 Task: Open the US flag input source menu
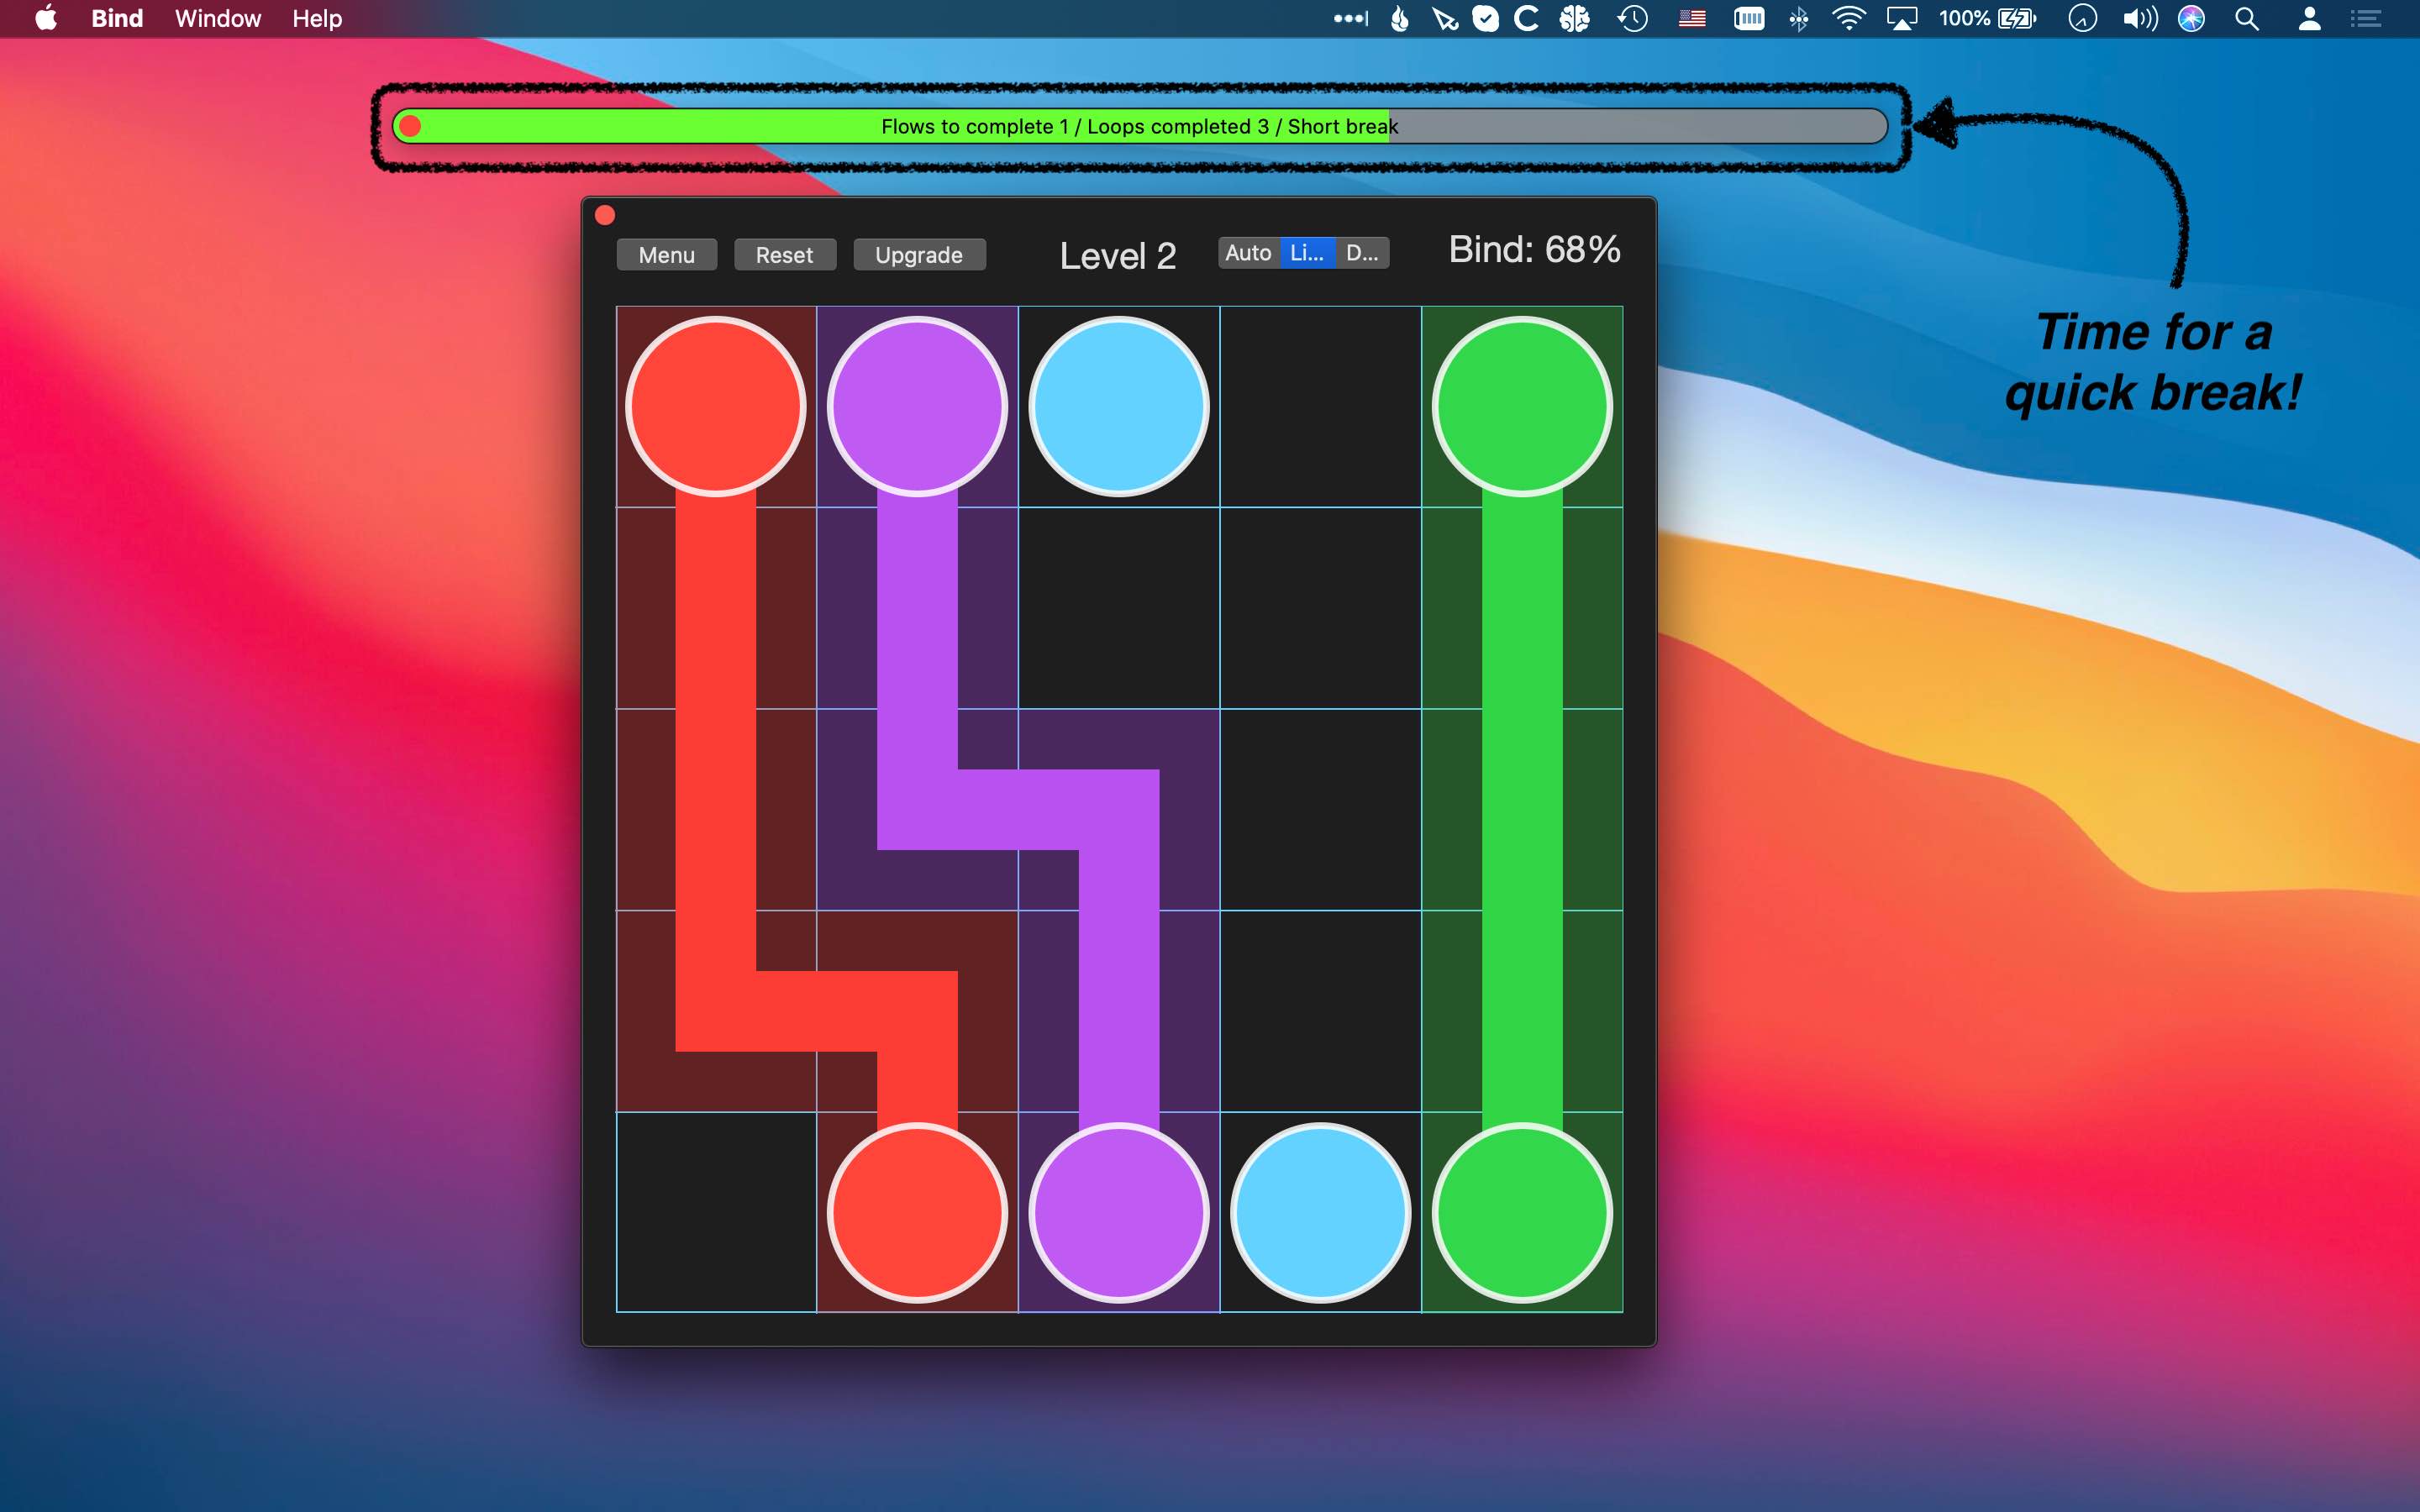(x=1692, y=18)
